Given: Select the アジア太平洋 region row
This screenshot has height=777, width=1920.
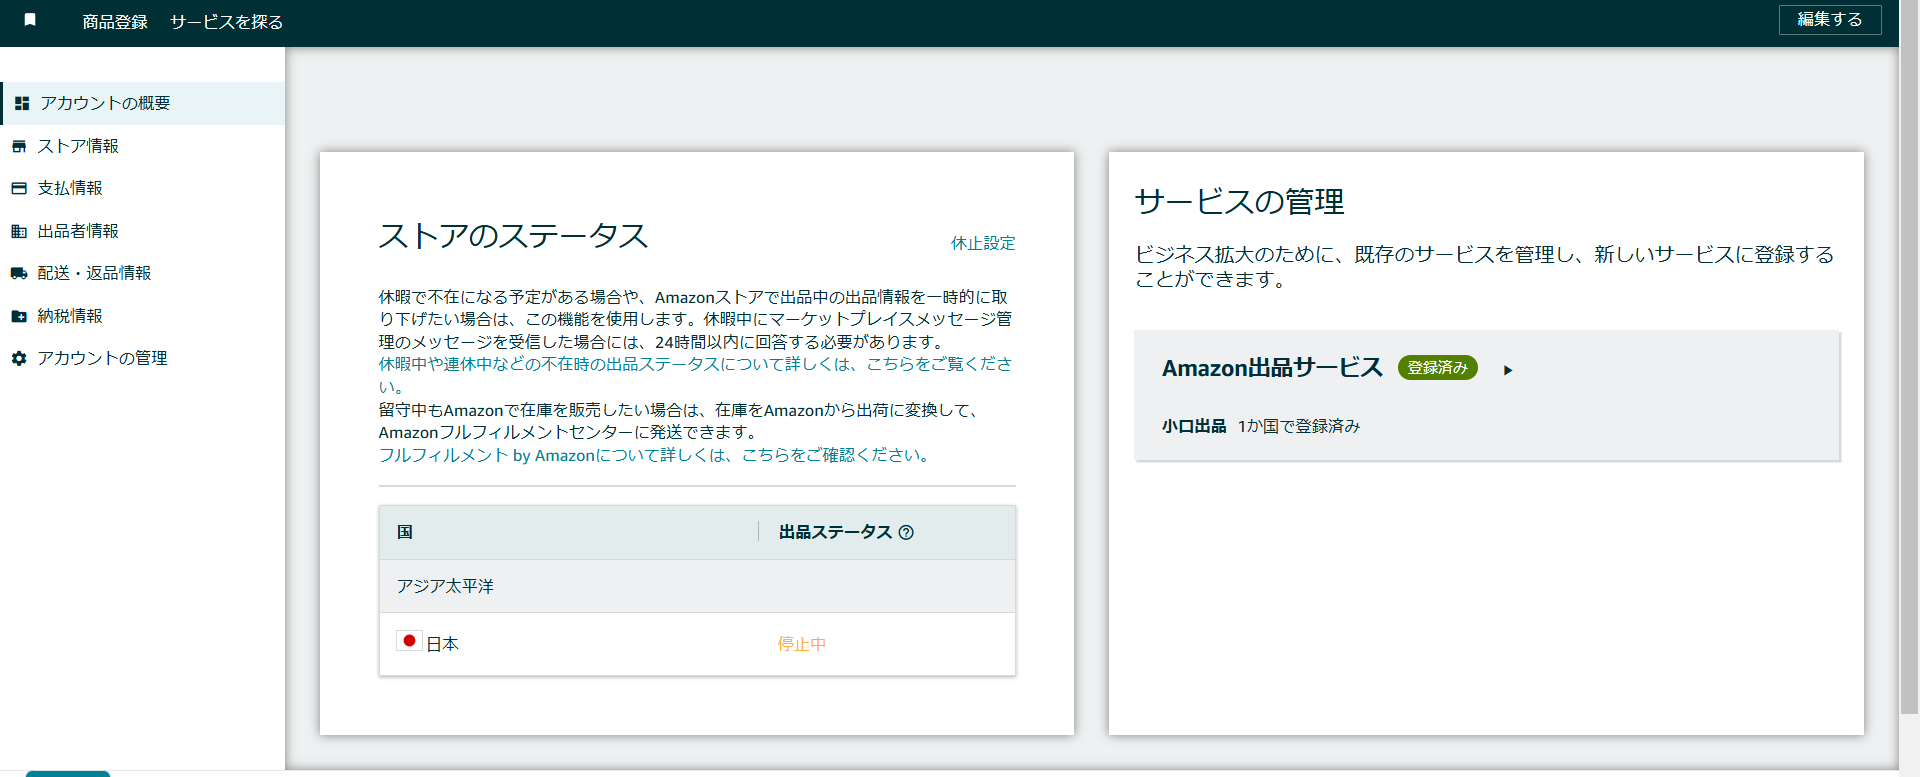Looking at the screenshot, I should click(697, 586).
